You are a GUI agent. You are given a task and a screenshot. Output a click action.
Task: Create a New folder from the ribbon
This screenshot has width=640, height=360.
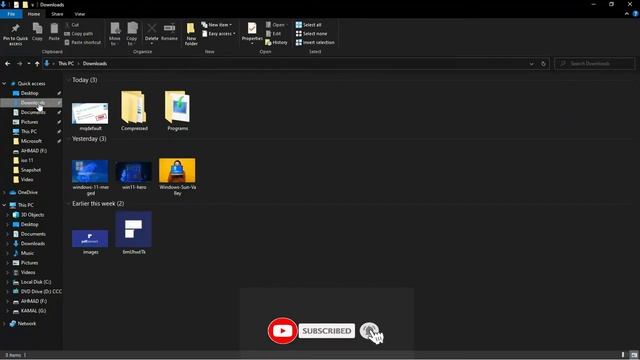coord(191,34)
